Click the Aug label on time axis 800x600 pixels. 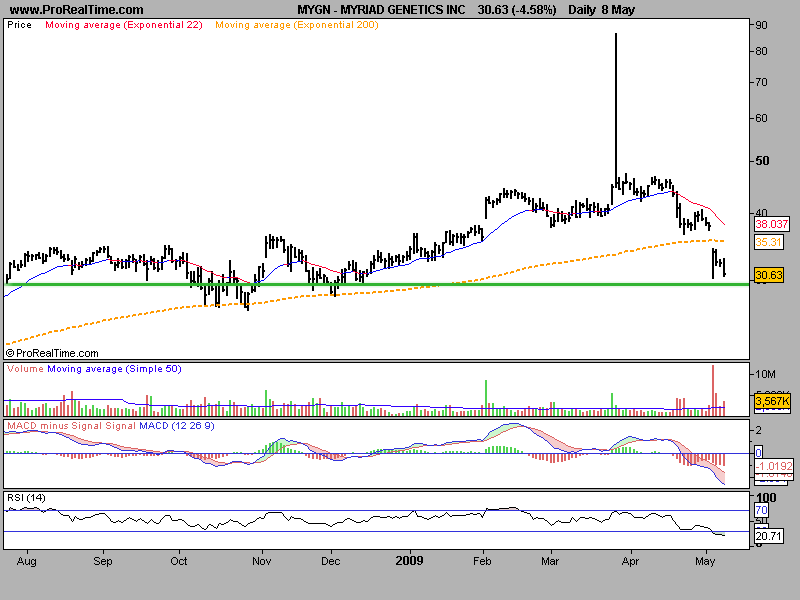coord(27,561)
